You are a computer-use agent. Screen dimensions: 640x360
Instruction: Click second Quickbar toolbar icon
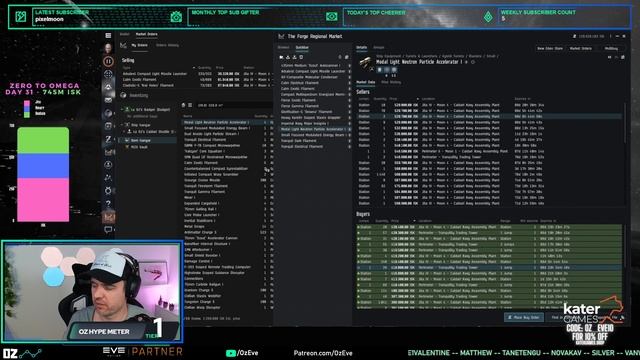pyautogui.click(x=288, y=57)
